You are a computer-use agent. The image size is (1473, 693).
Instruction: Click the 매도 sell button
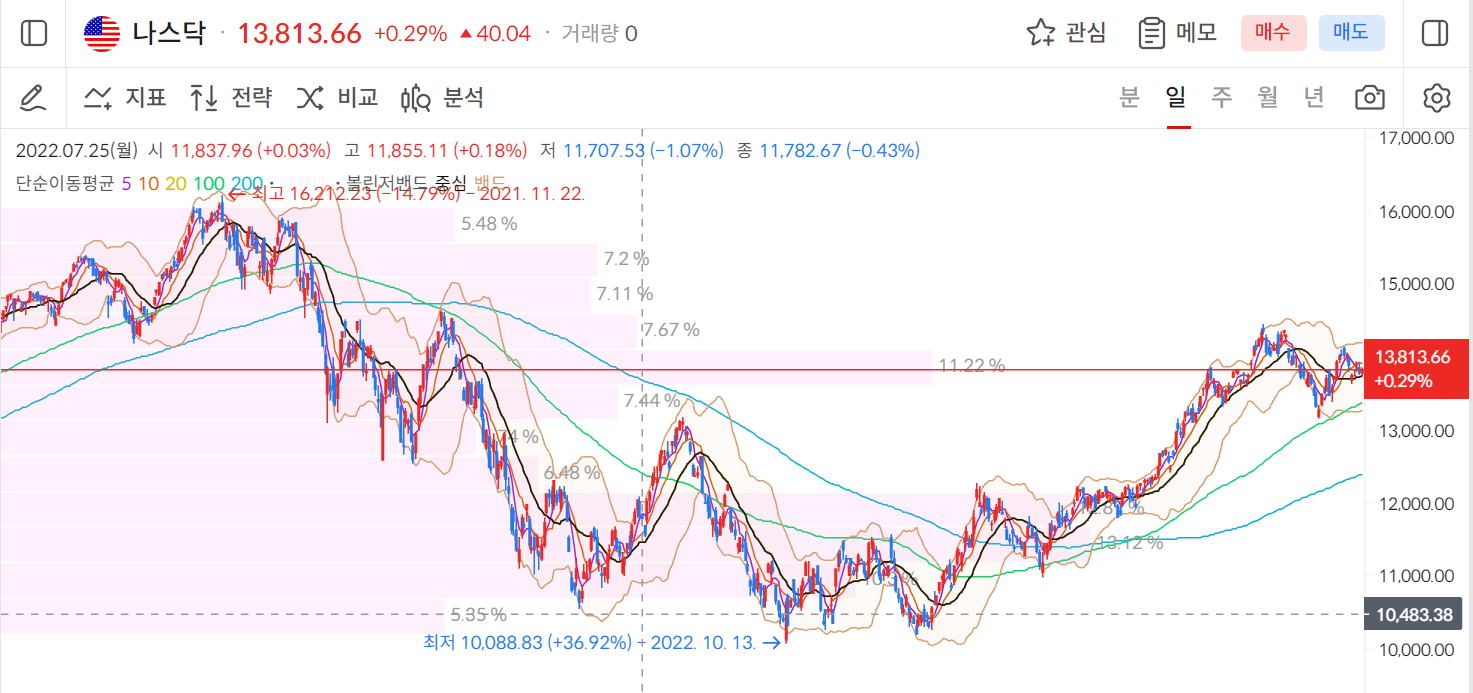tap(1351, 33)
